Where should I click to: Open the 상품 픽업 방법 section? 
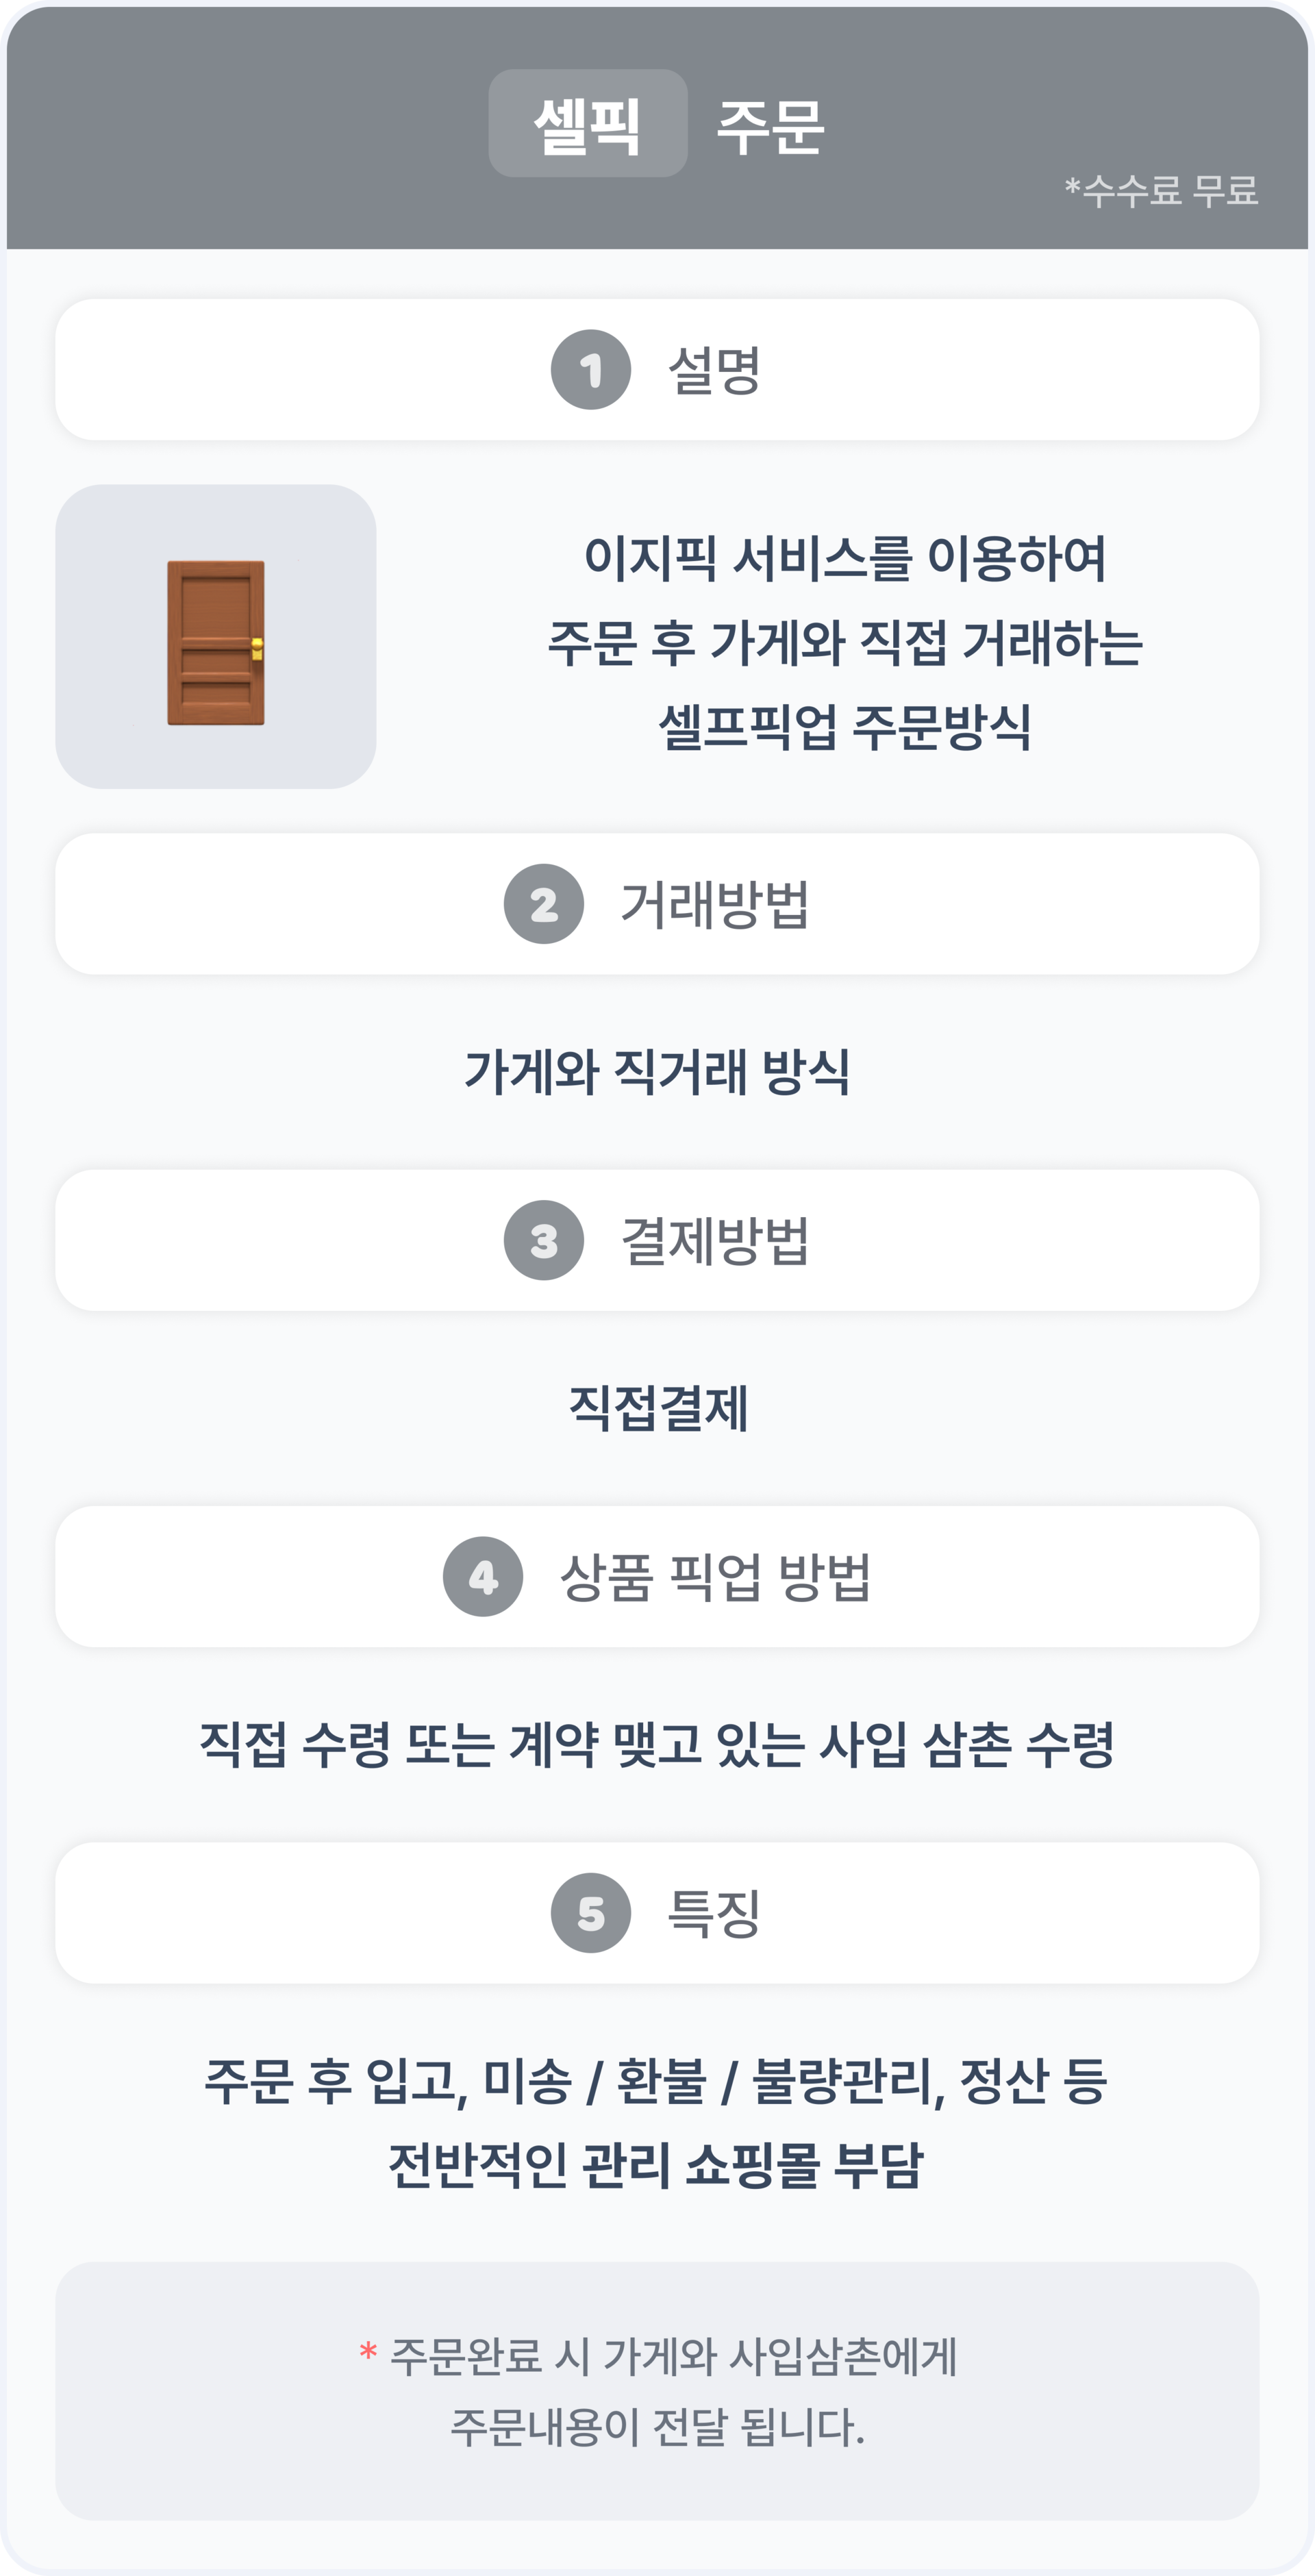[x=657, y=1577]
